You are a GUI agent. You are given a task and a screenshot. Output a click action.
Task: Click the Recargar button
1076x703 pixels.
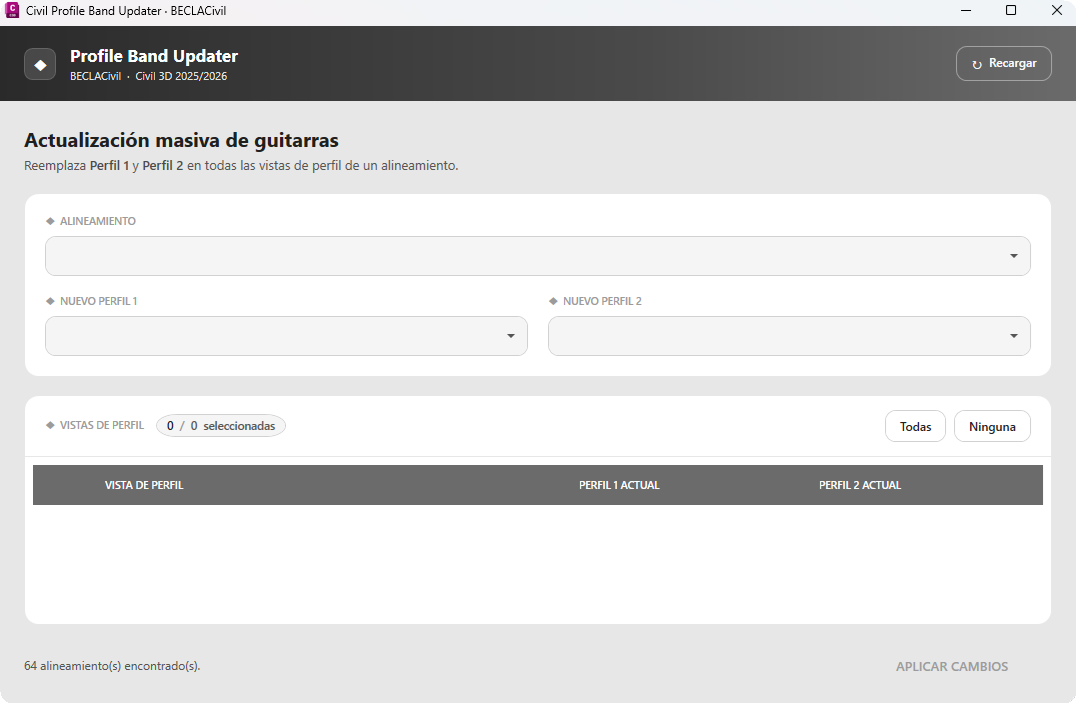[1003, 63]
